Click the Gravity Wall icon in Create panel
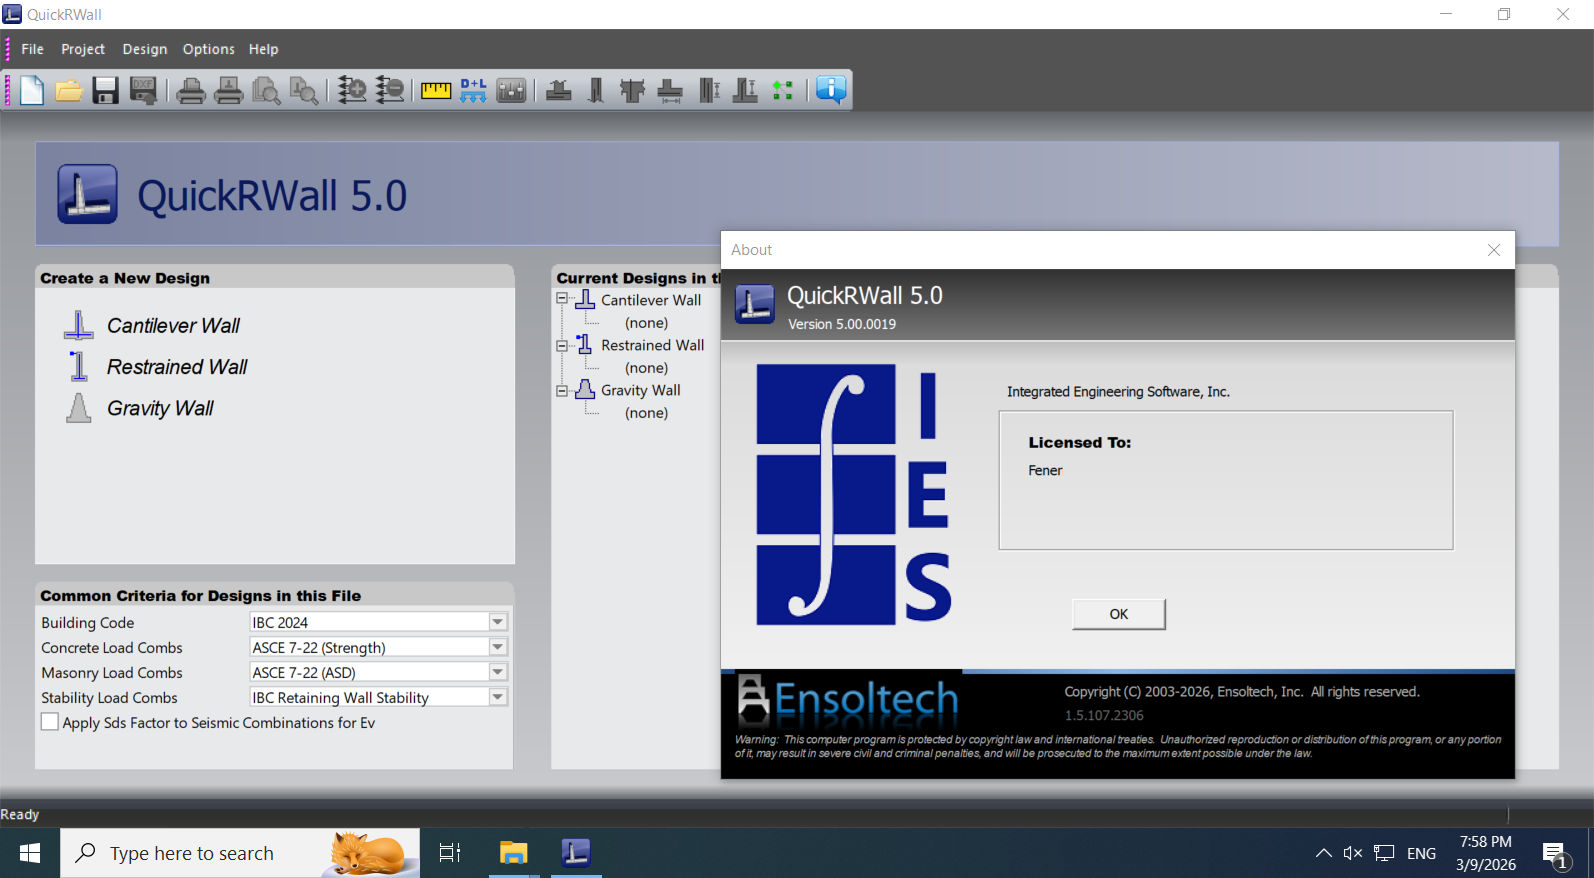1594x878 pixels. click(79, 408)
